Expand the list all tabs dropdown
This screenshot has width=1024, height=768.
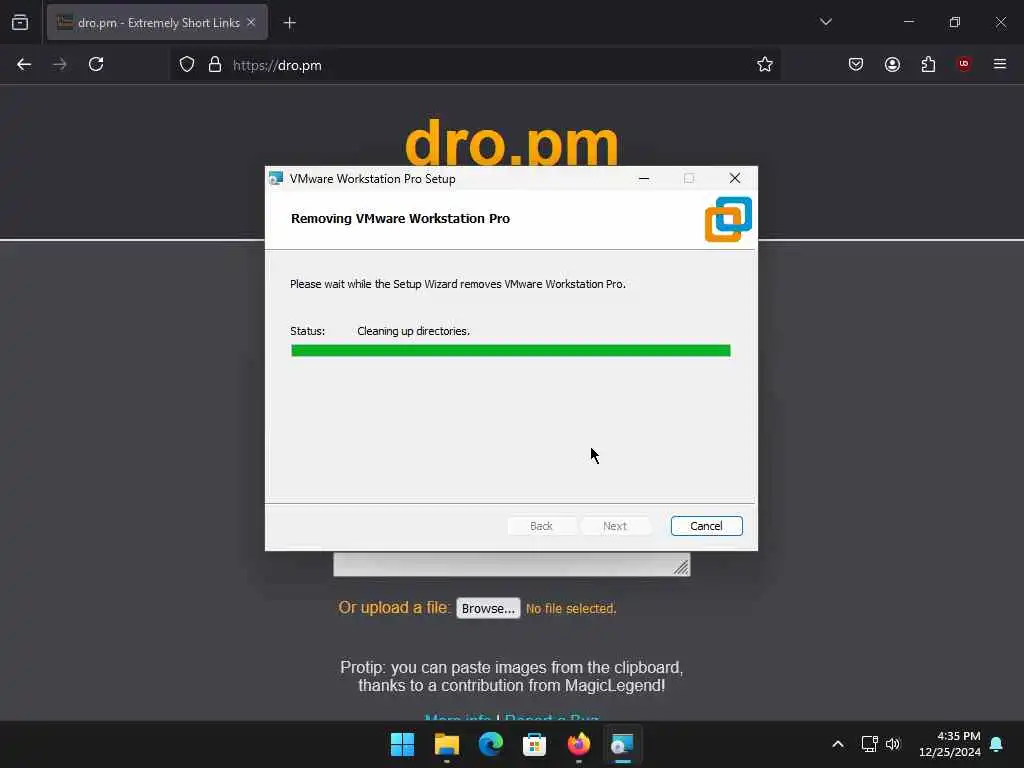825,22
